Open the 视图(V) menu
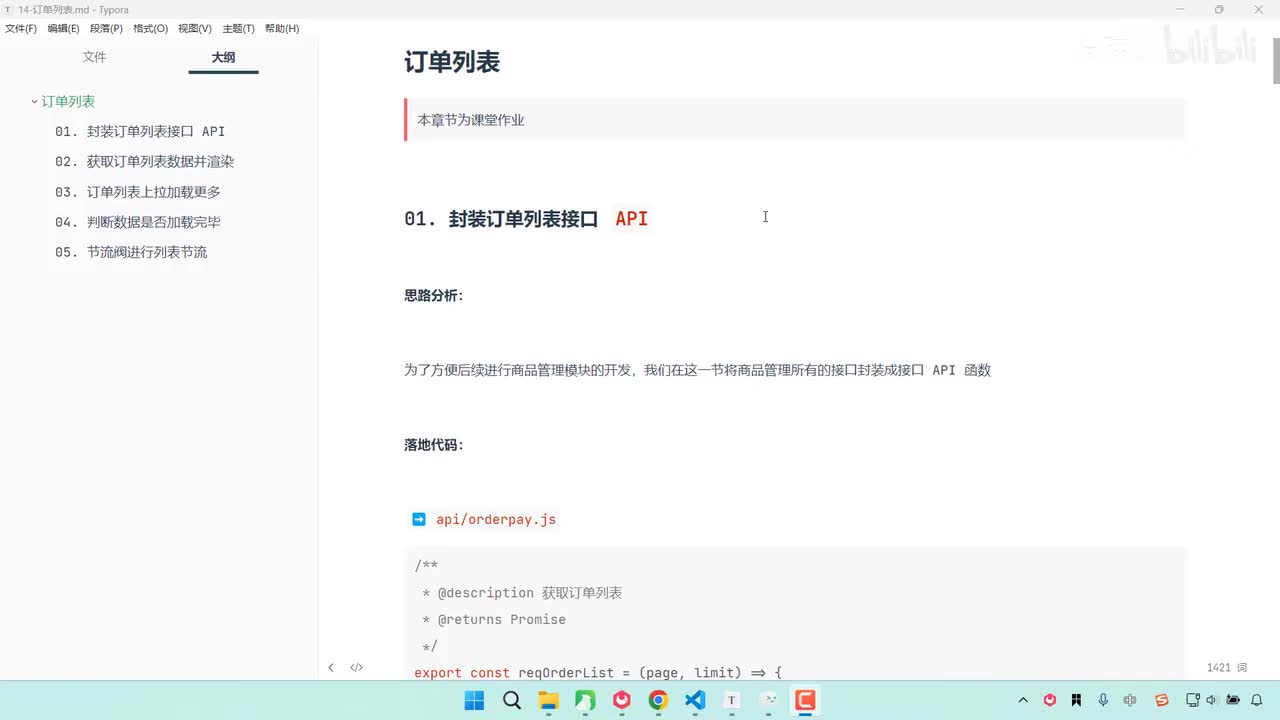 (195, 29)
